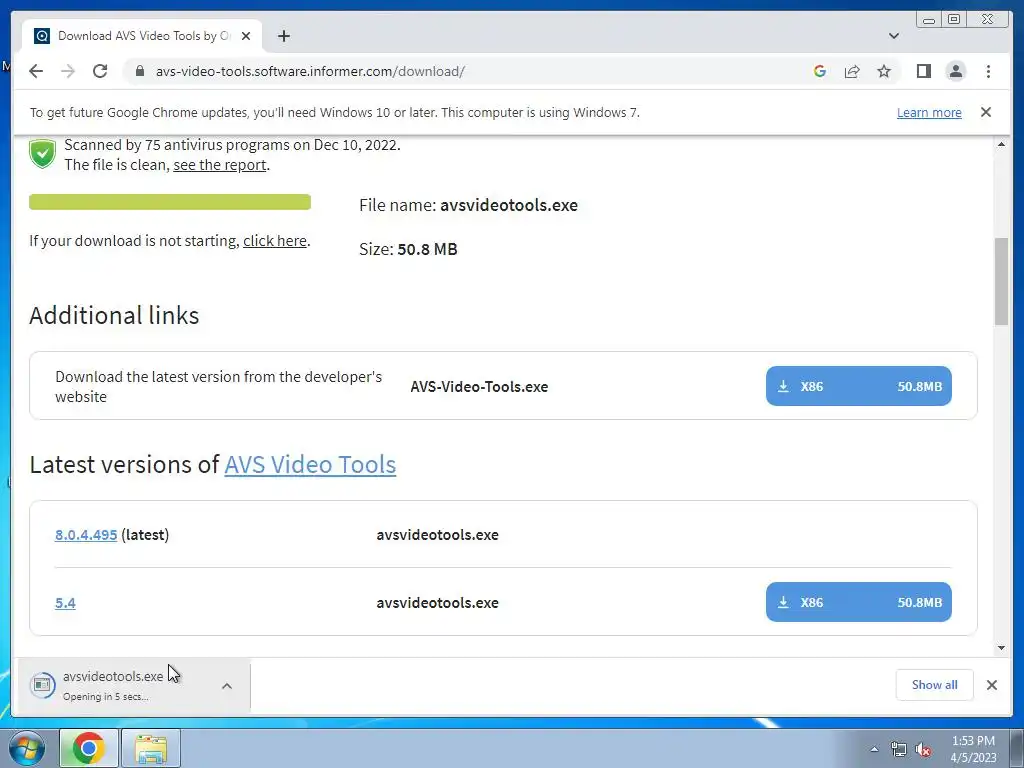1024x768 pixels.
Task: Open the AVS Video Tools heading link
Action: pos(310,464)
